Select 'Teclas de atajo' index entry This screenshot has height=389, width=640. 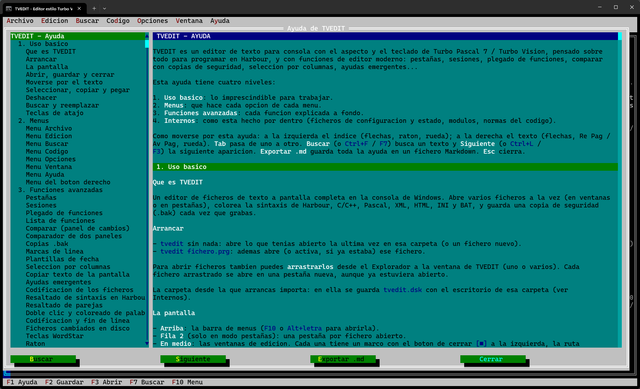click(54, 113)
